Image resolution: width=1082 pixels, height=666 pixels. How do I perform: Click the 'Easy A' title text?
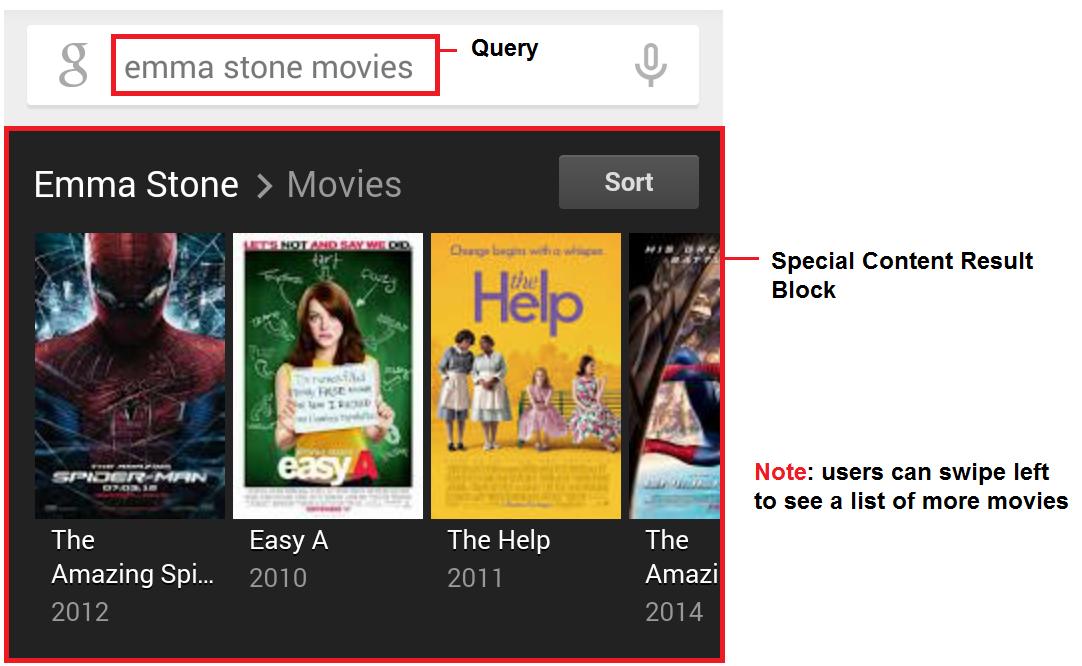(x=288, y=540)
